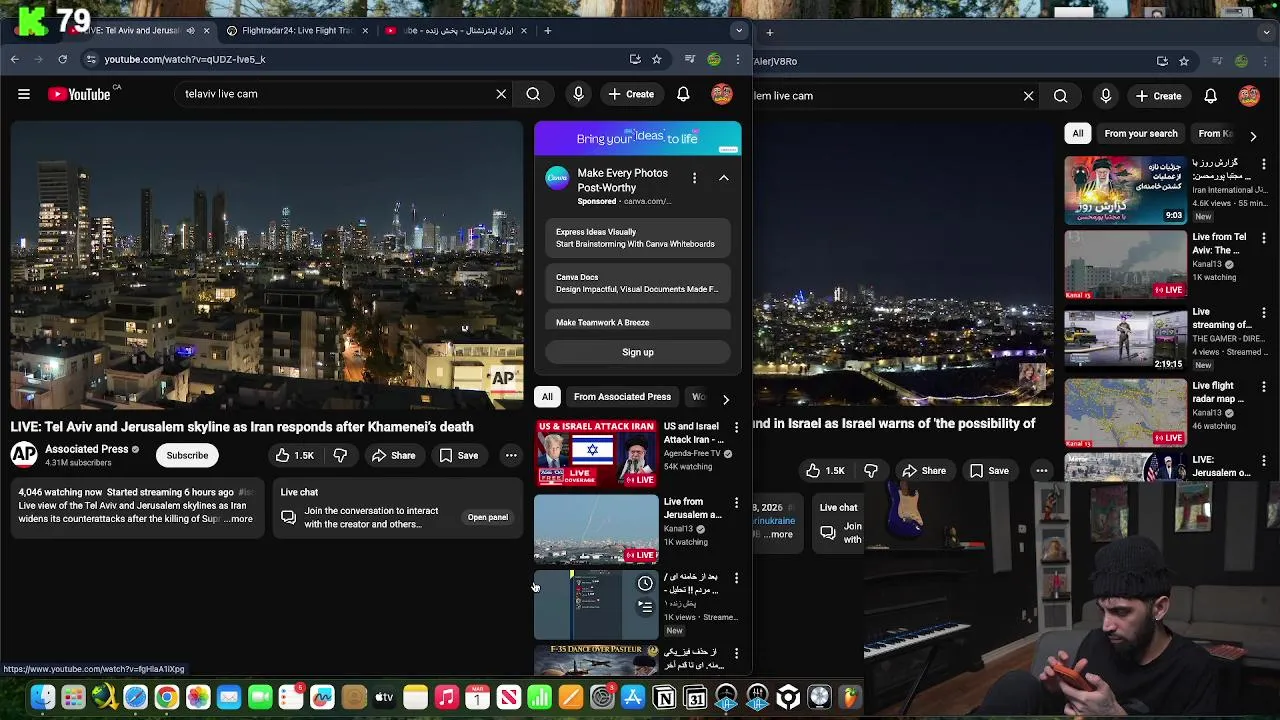Open options for 'Live from Jerusalem' video
This screenshot has height=720, width=1280.
coord(737,502)
